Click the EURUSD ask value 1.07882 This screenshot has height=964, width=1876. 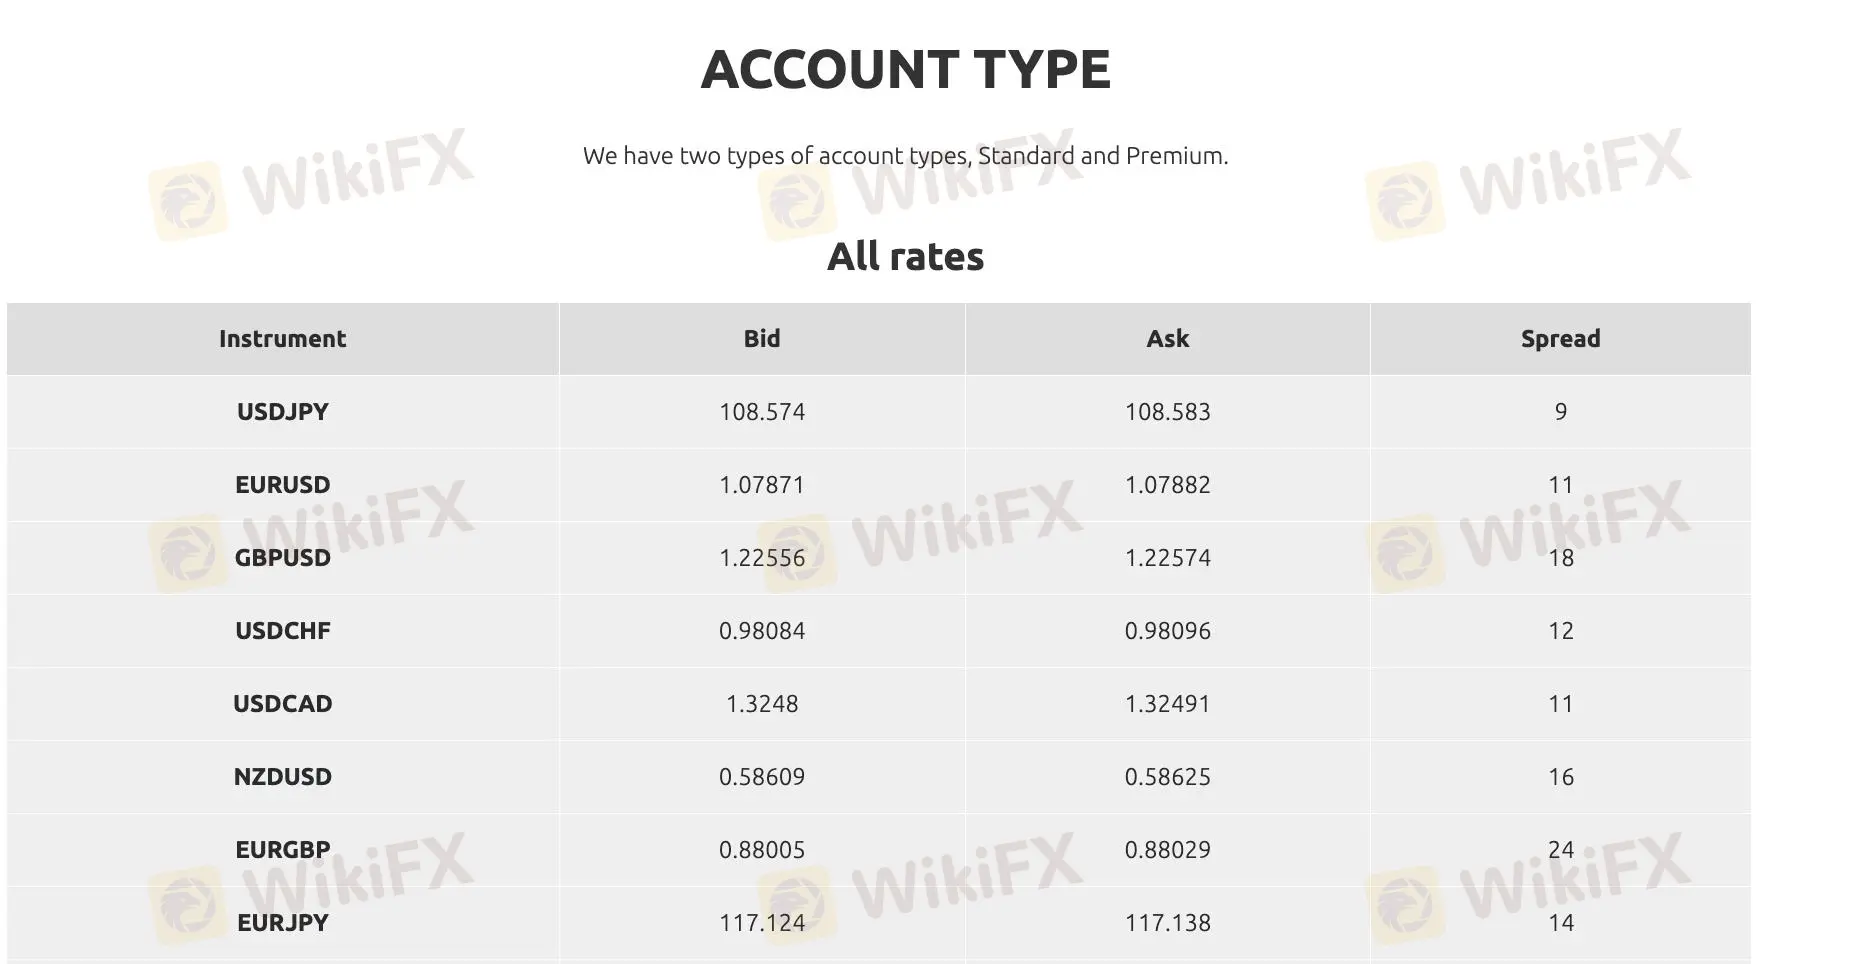(1167, 485)
